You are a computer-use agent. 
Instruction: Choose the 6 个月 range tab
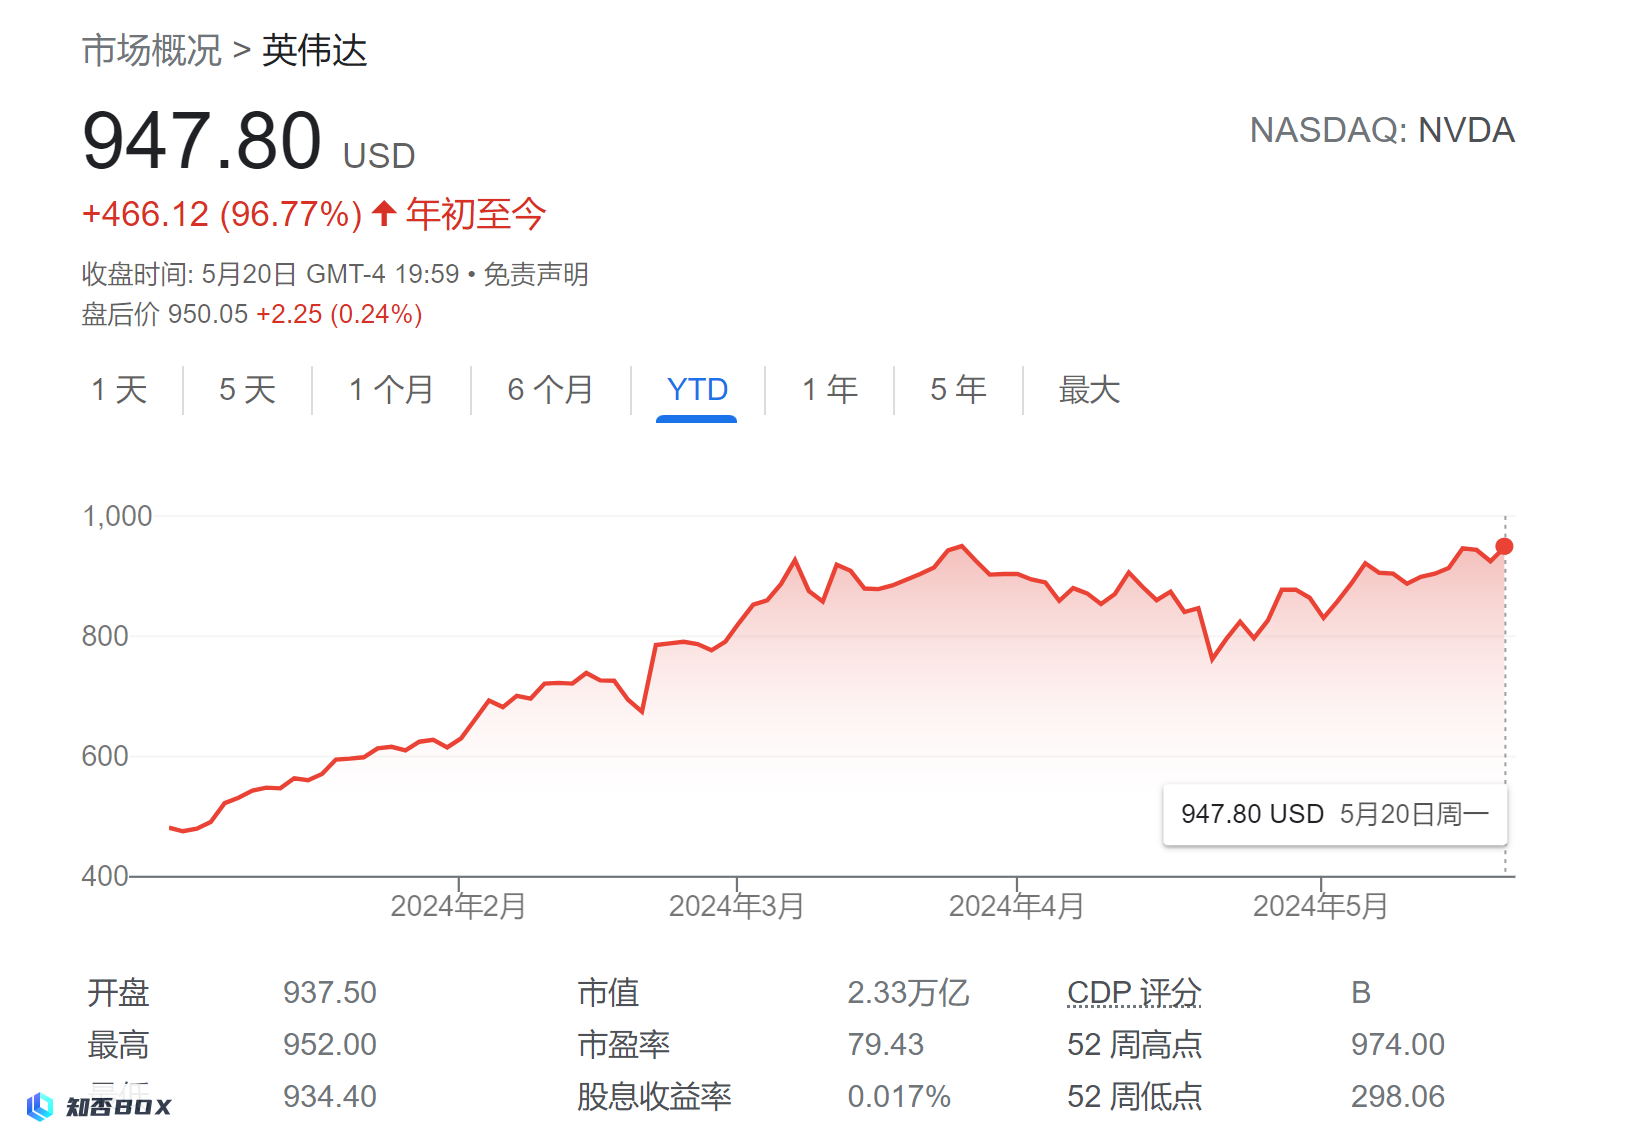(x=550, y=389)
